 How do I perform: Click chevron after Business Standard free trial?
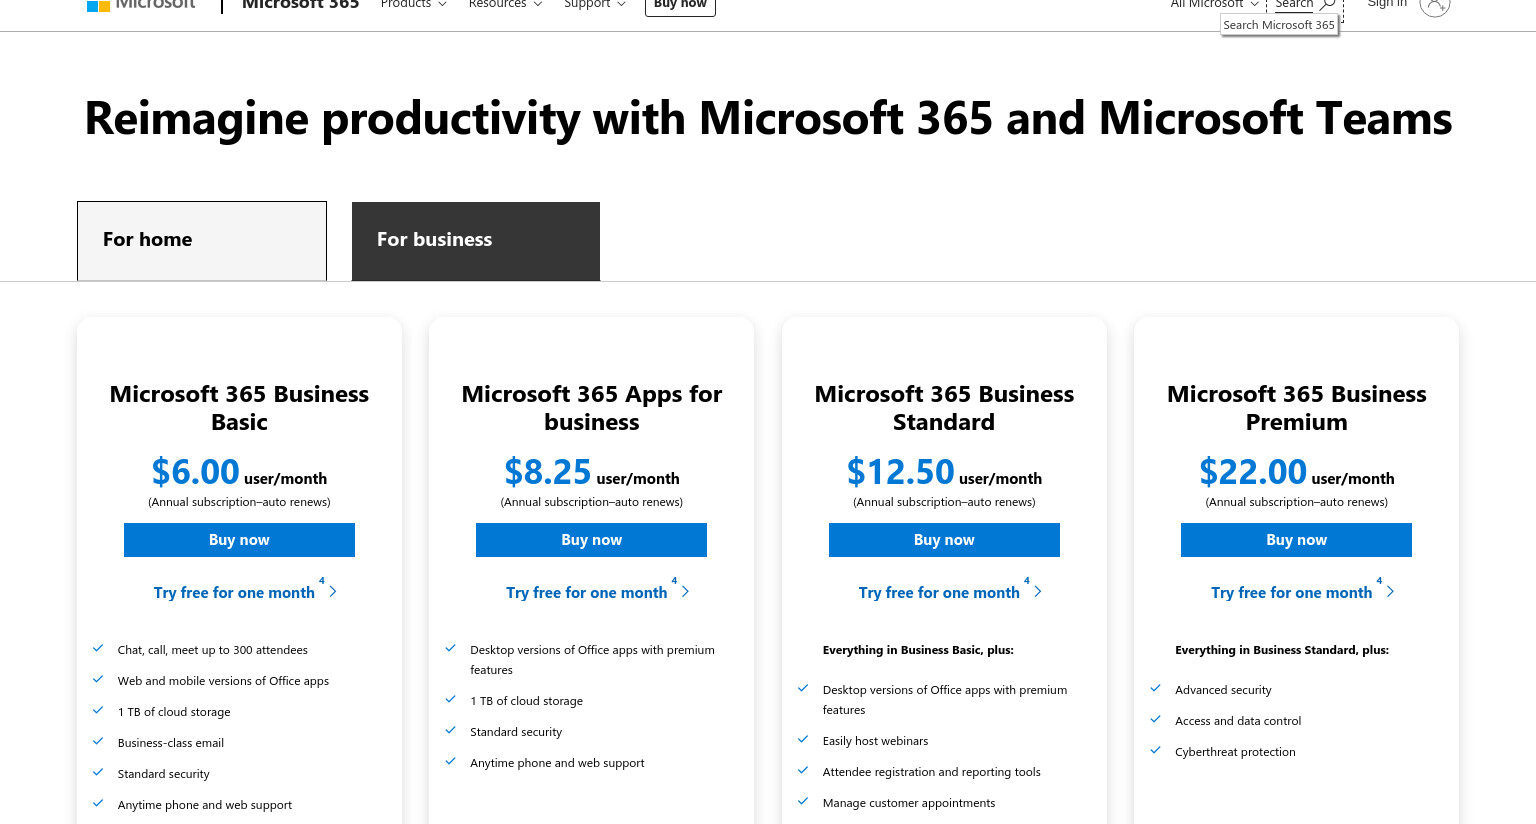(x=1038, y=591)
